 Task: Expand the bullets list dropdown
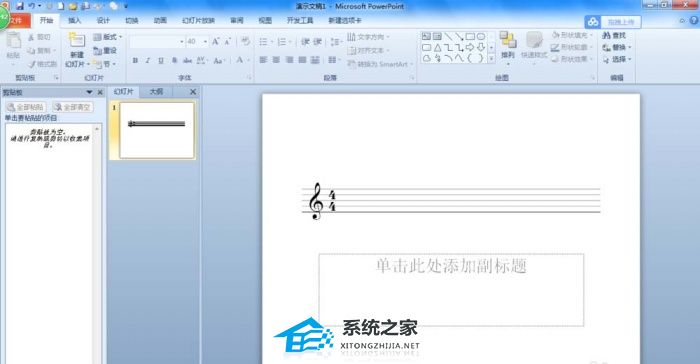tap(271, 42)
